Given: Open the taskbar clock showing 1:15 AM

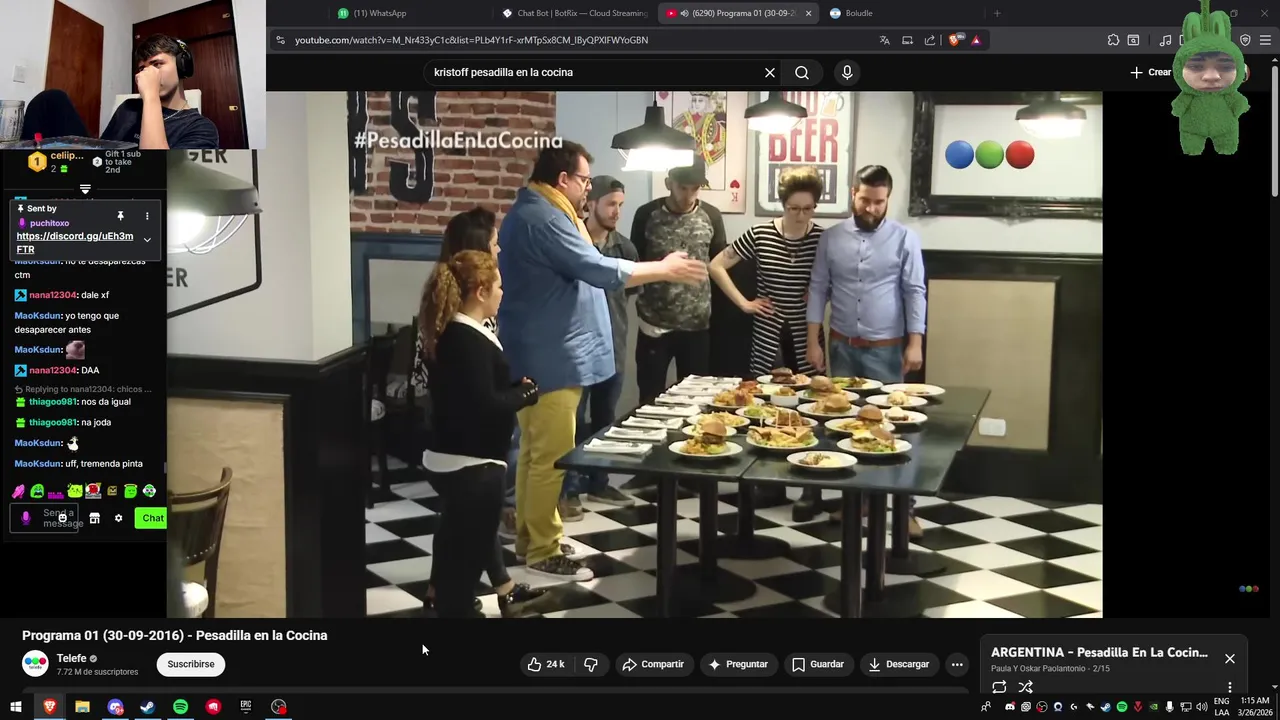Looking at the screenshot, I should pos(1255,707).
